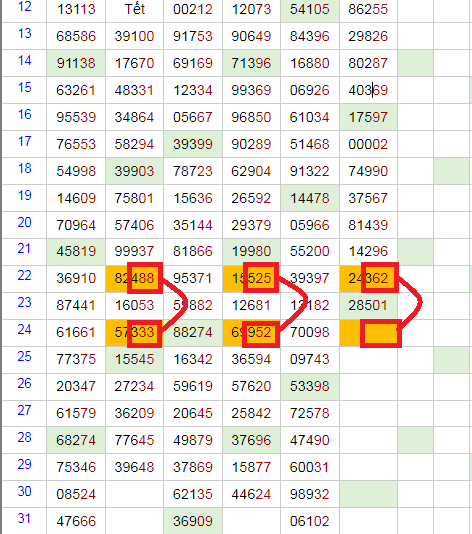Click cell with 00002
472x534 pixels.
click(368, 144)
